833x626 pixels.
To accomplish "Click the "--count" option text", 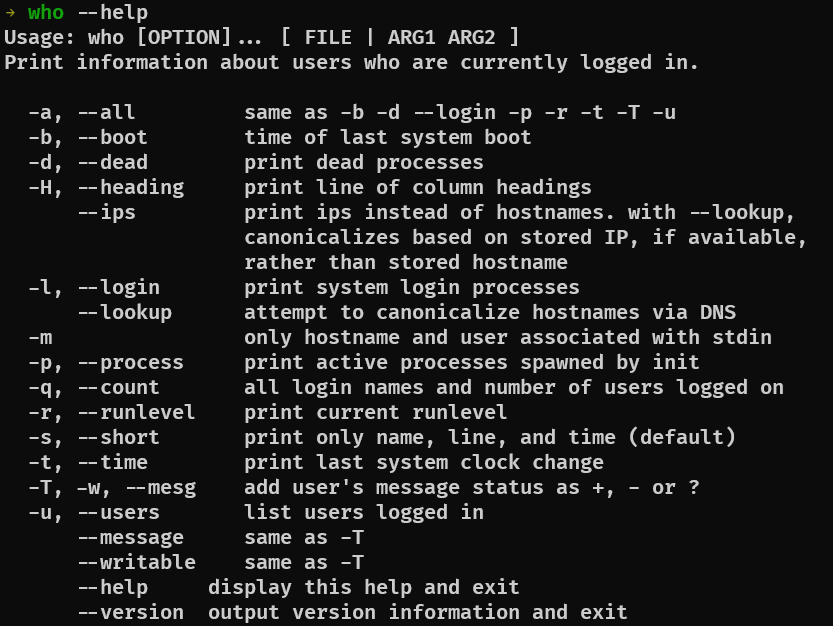I will (x=118, y=387).
